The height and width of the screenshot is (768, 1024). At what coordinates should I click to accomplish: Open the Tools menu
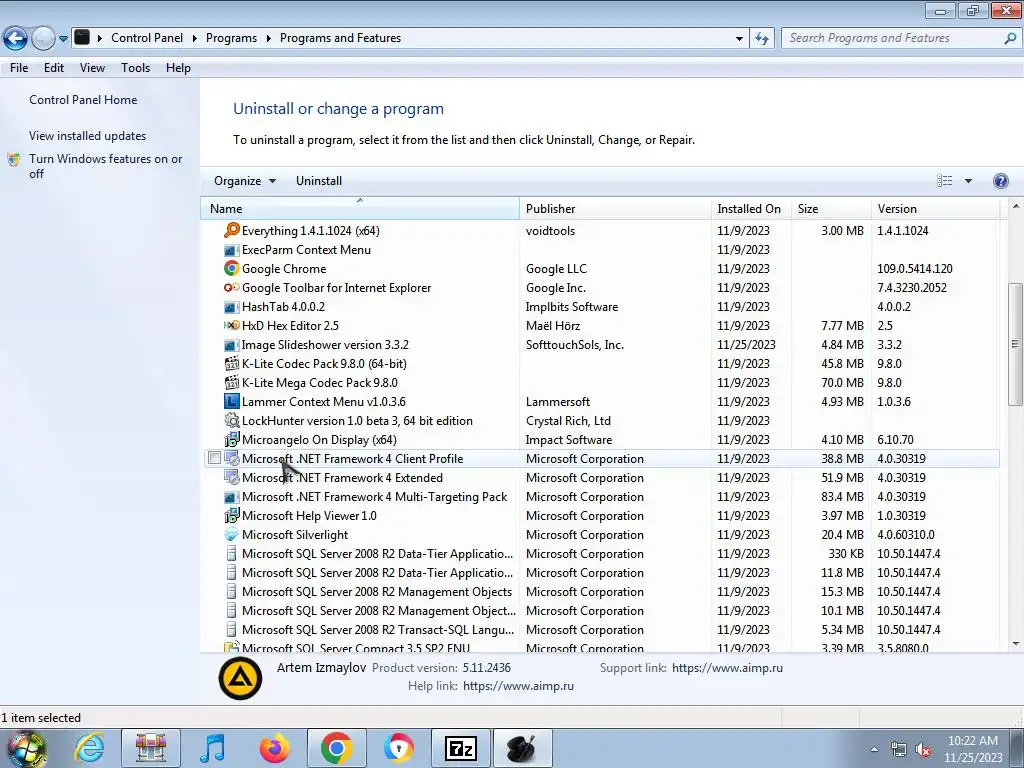(x=135, y=68)
